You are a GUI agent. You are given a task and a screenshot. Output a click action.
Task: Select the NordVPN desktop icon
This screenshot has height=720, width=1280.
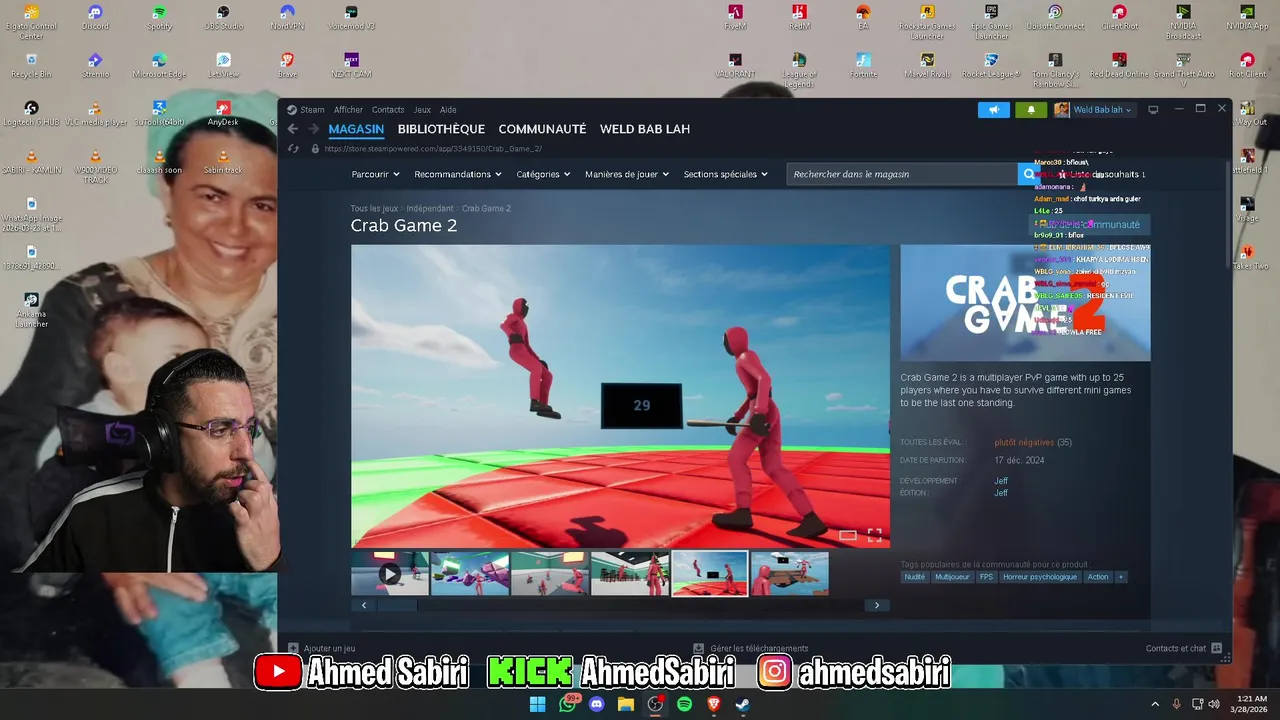pyautogui.click(x=287, y=18)
